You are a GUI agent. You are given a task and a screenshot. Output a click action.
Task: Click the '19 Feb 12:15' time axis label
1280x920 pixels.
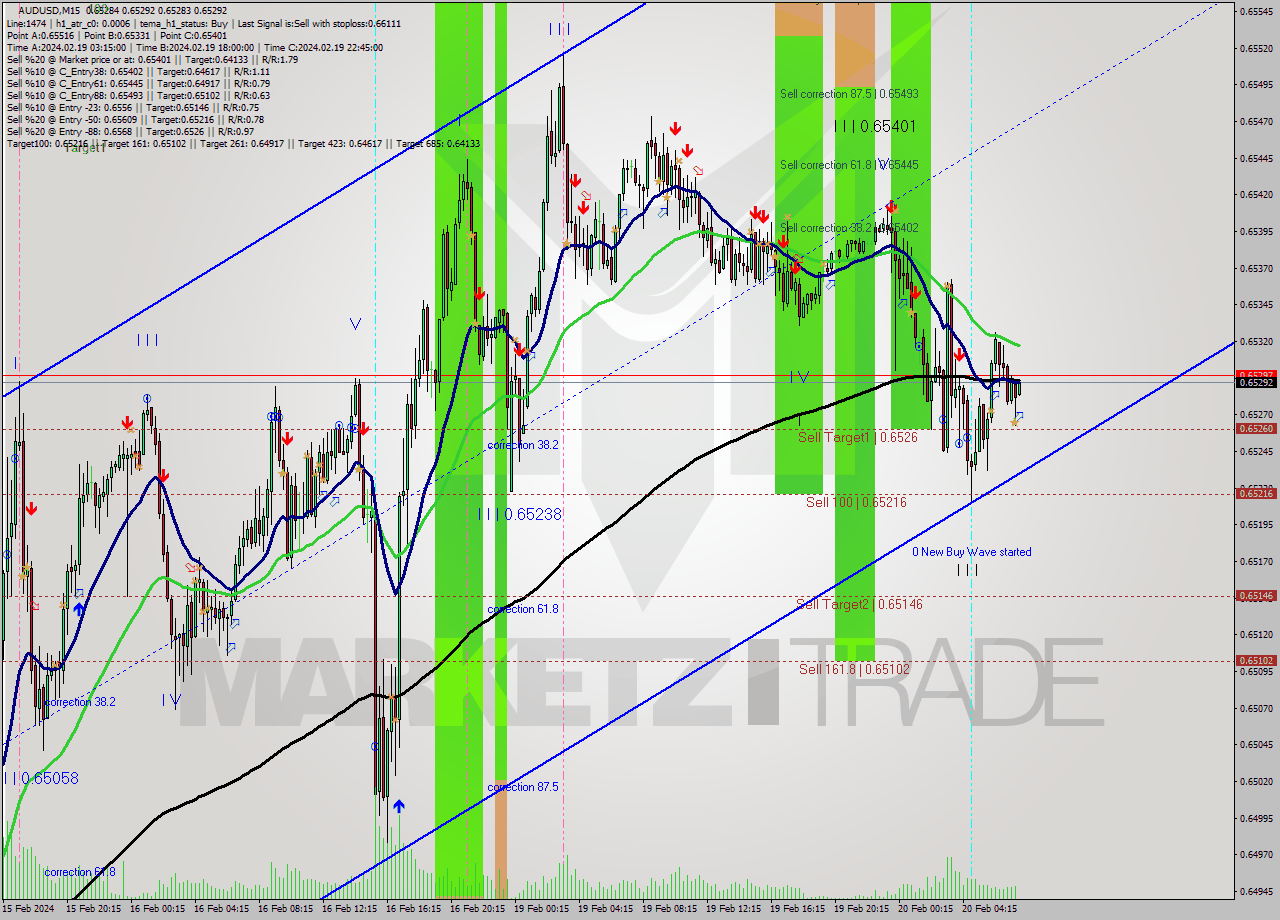coord(734,909)
